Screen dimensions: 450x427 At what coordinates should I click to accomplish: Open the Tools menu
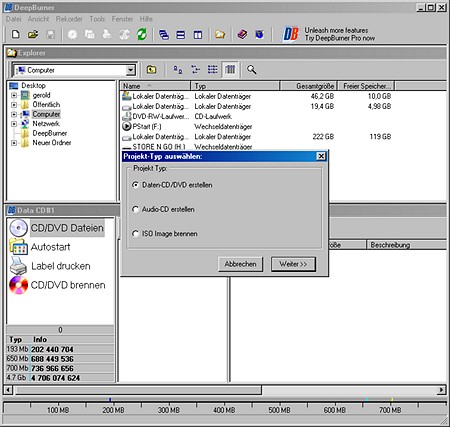pyautogui.click(x=97, y=19)
